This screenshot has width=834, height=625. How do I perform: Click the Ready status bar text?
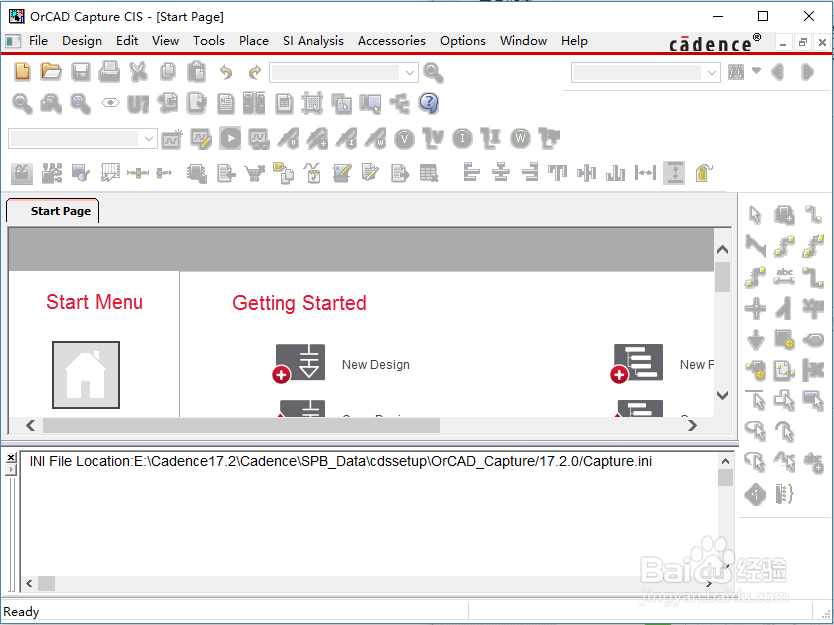pos(21,612)
